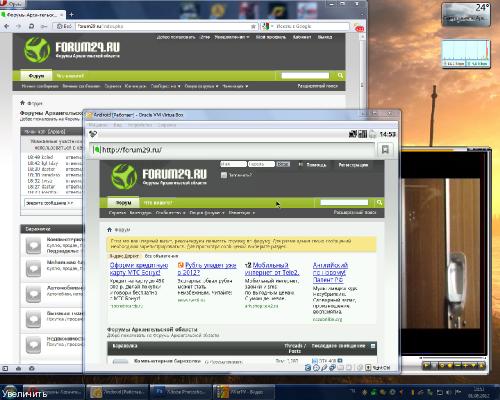Click the Android browser URL field

point(232,150)
